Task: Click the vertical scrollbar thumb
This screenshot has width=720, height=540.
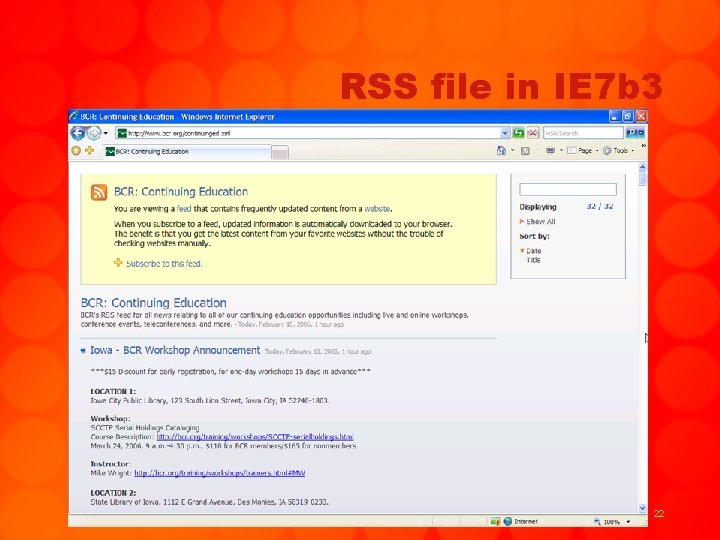Action: click(x=642, y=180)
